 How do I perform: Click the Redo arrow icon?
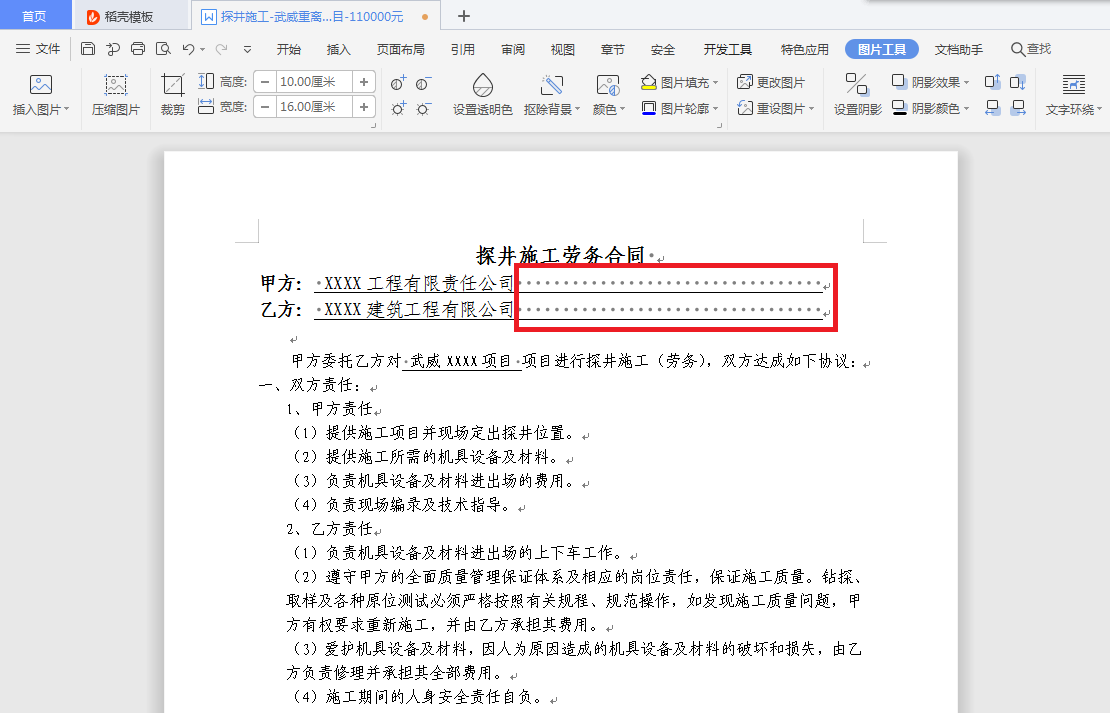click(222, 49)
